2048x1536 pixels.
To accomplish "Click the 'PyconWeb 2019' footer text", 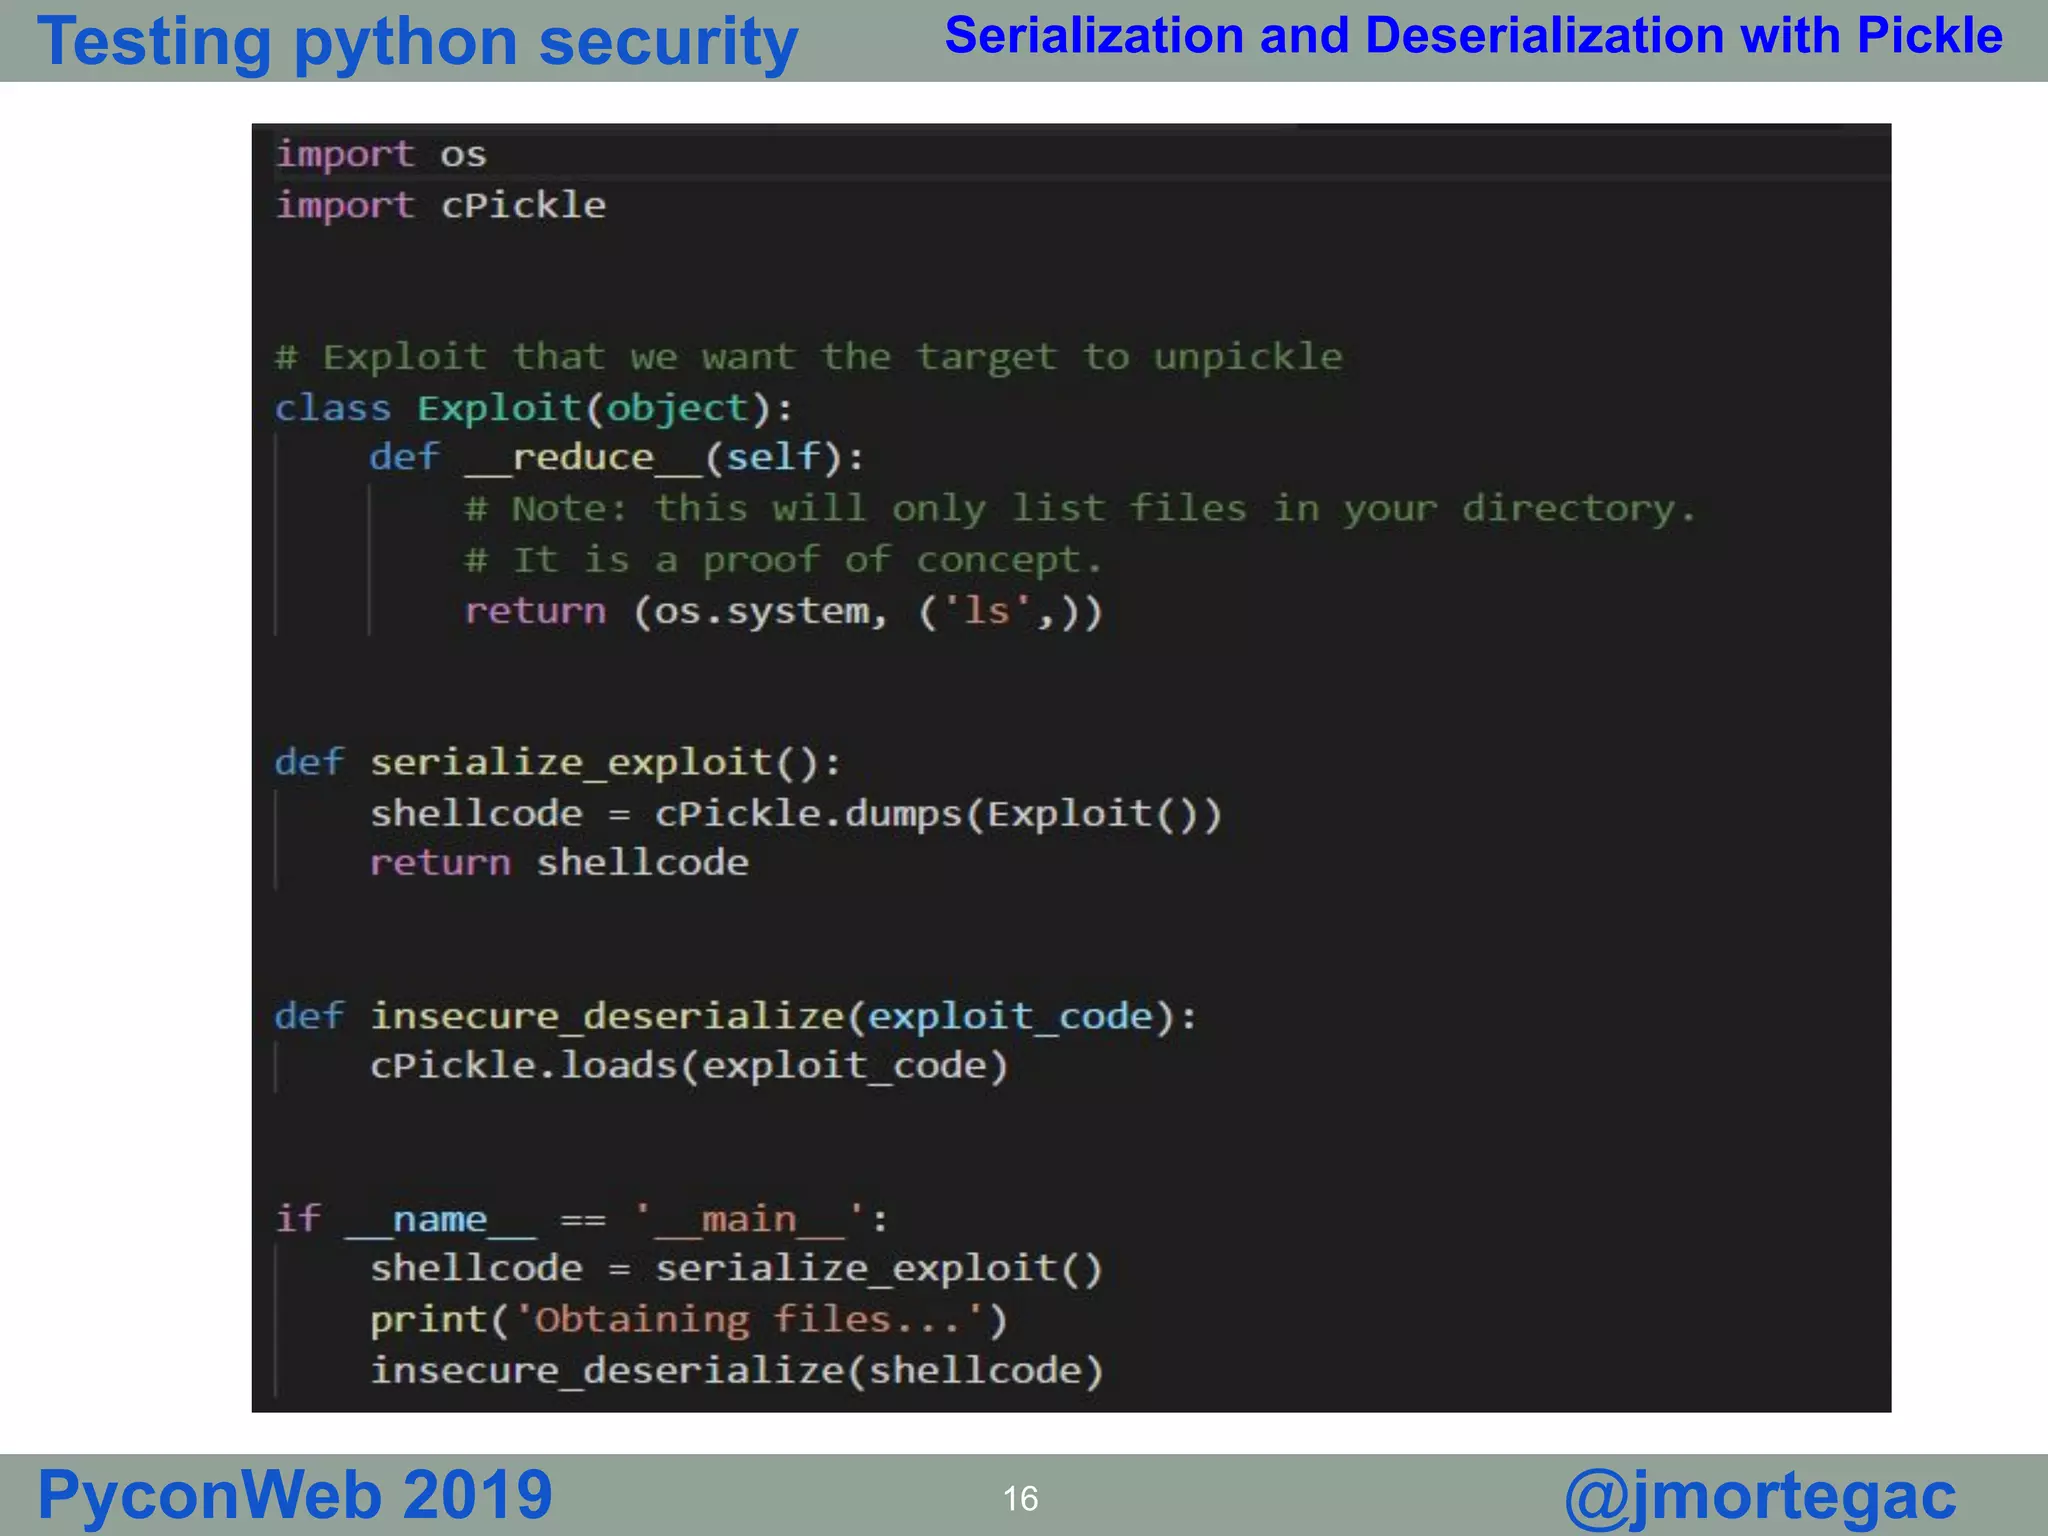I will point(295,1495).
